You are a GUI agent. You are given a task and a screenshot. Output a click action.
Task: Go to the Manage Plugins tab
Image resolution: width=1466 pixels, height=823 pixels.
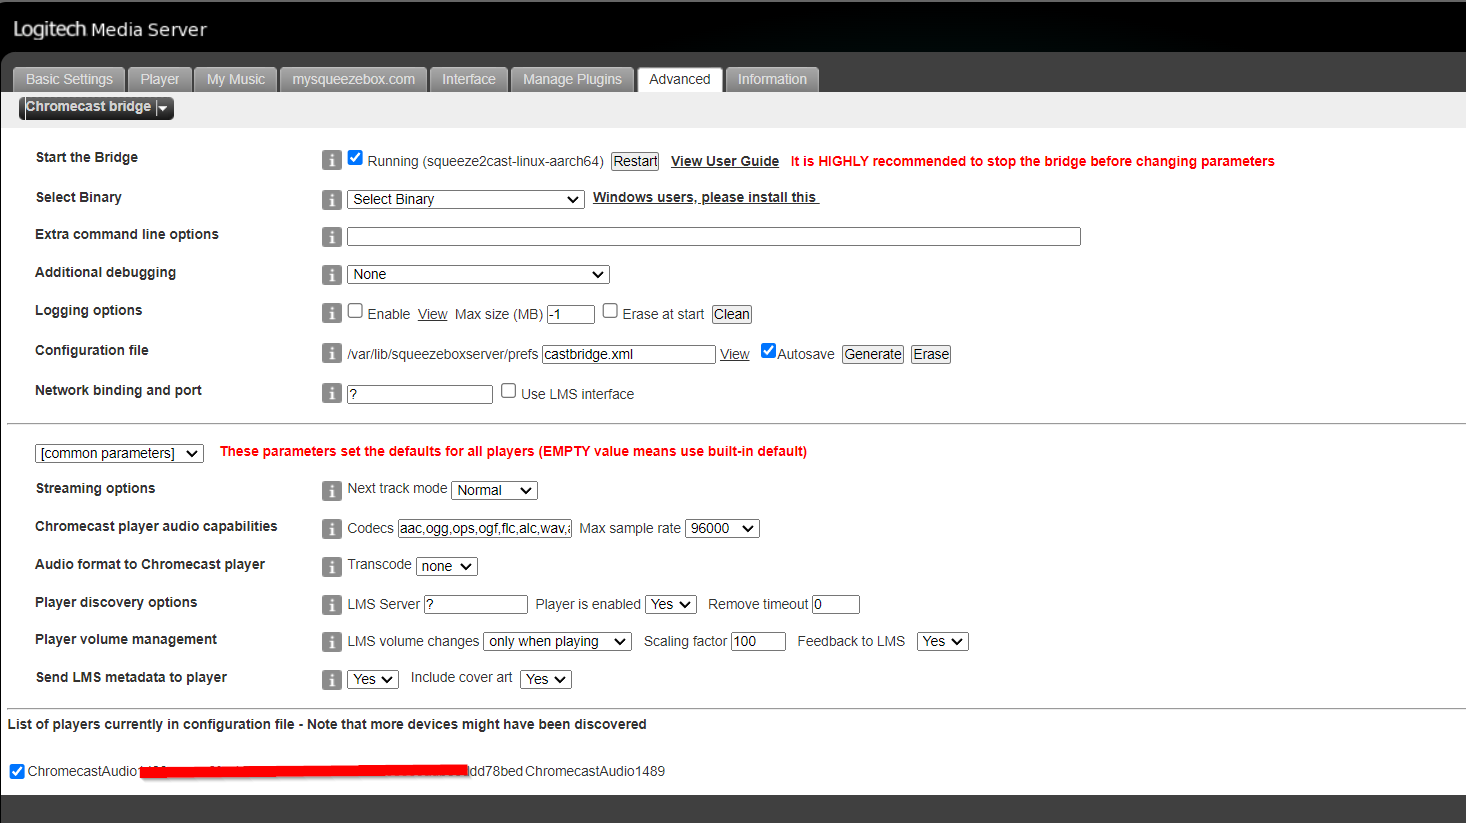click(x=572, y=79)
